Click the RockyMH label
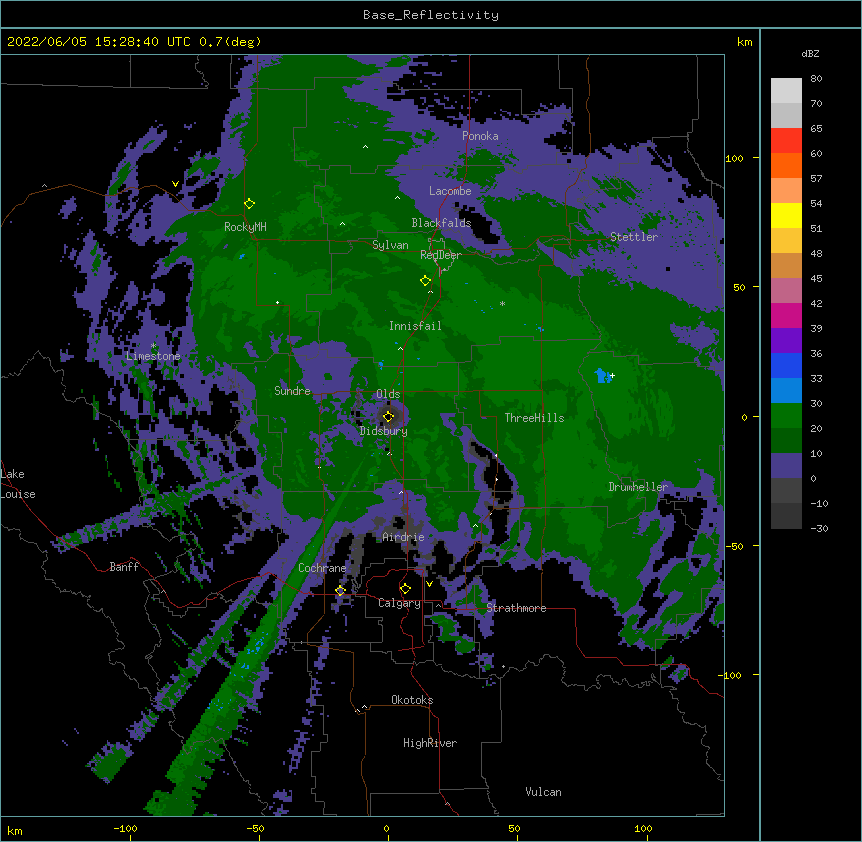 pos(245,227)
